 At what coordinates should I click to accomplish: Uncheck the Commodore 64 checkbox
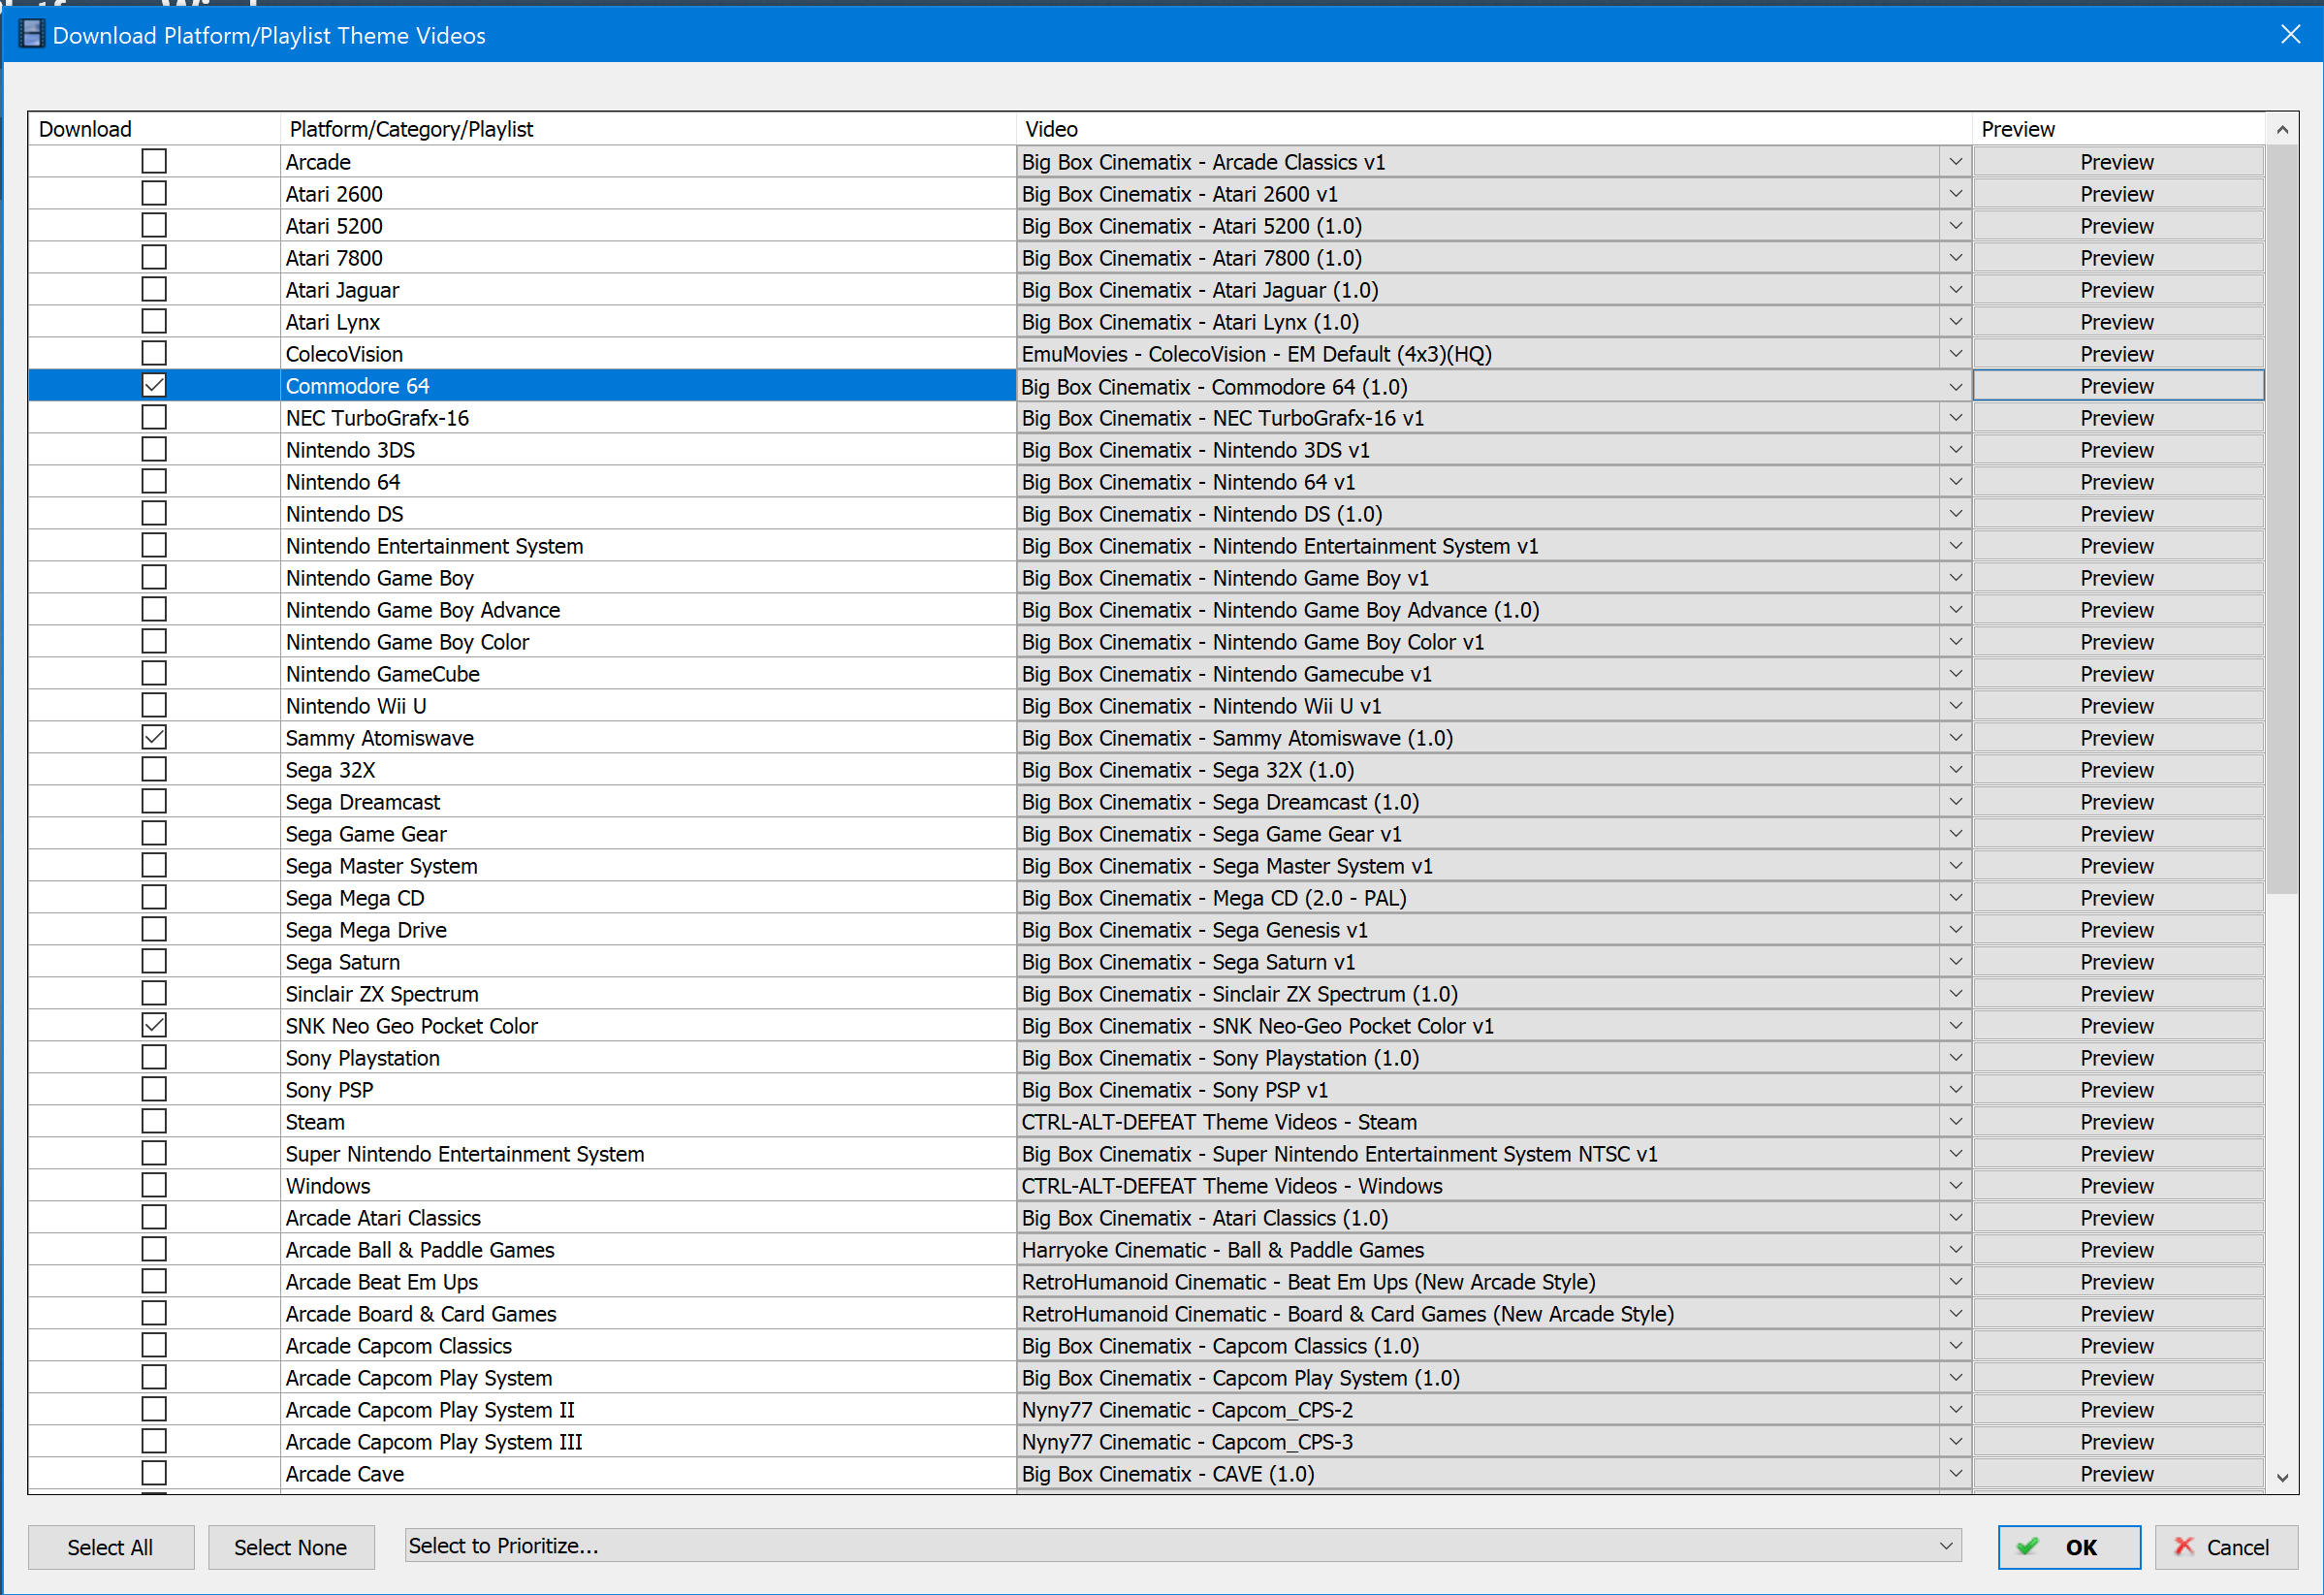click(154, 385)
